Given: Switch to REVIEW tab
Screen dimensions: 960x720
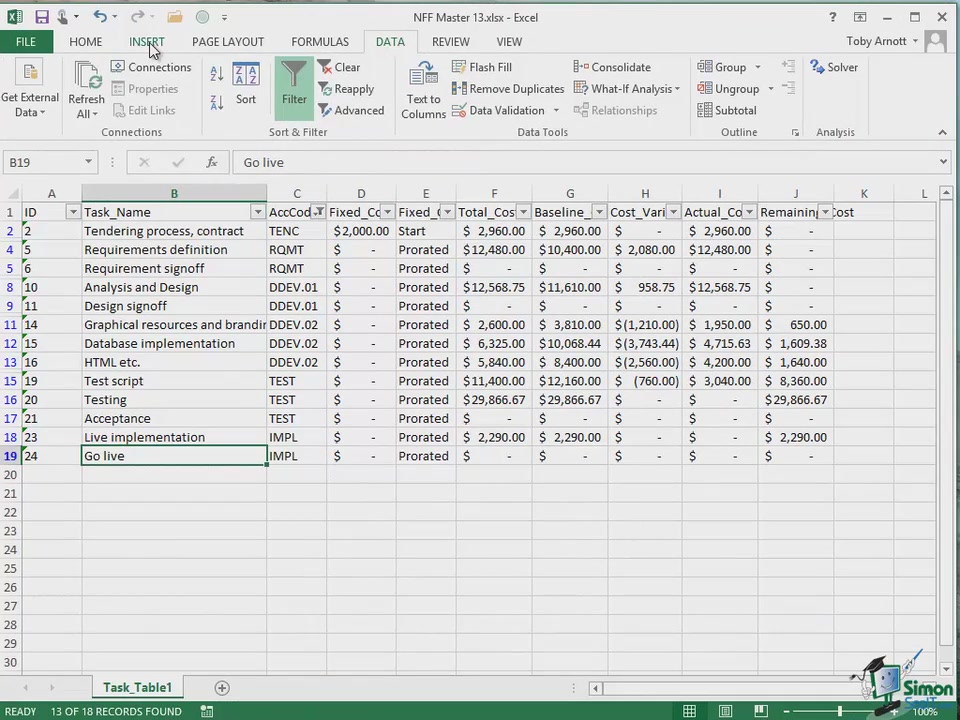Looking at the screenshot, I should click(451, 42).
